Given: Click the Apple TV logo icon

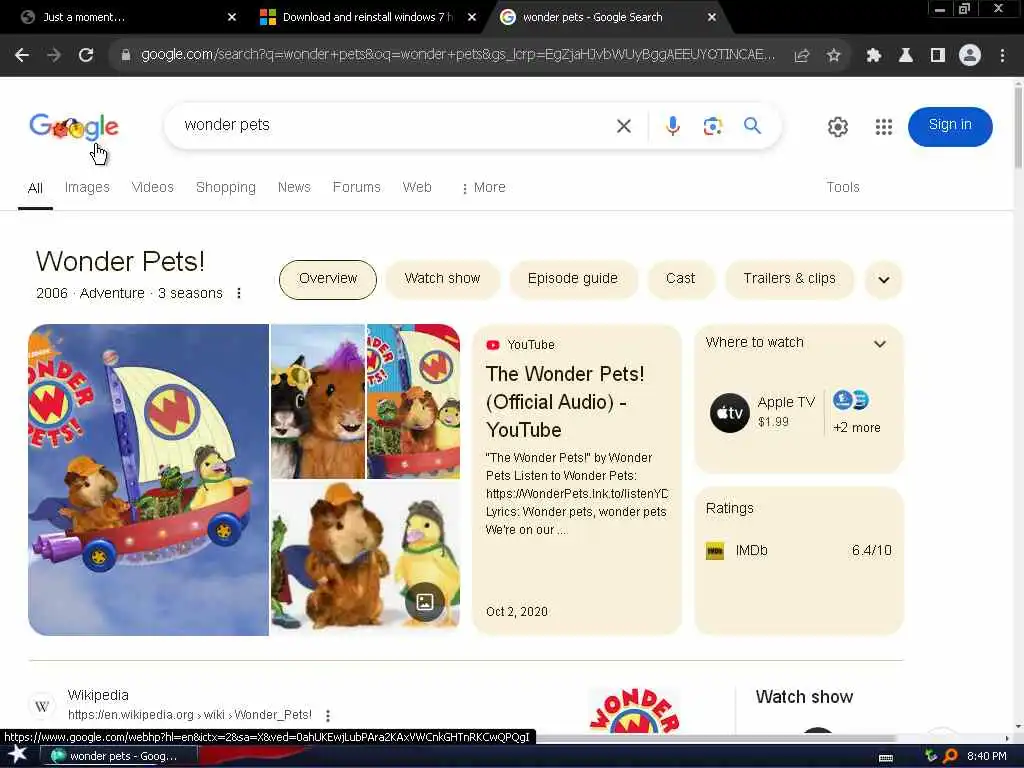Looking at the screenshot, I should 729,413.
